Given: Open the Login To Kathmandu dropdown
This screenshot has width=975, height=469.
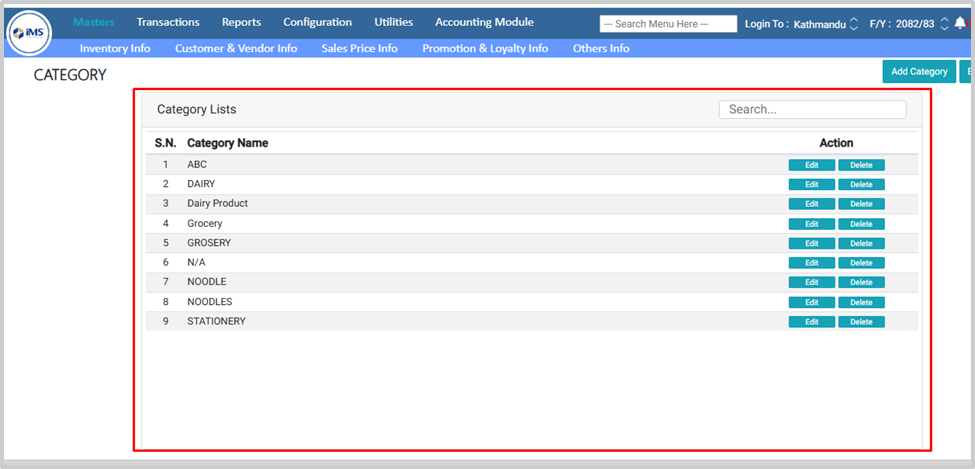Looking at the screenshot, I should coord(853,23).
